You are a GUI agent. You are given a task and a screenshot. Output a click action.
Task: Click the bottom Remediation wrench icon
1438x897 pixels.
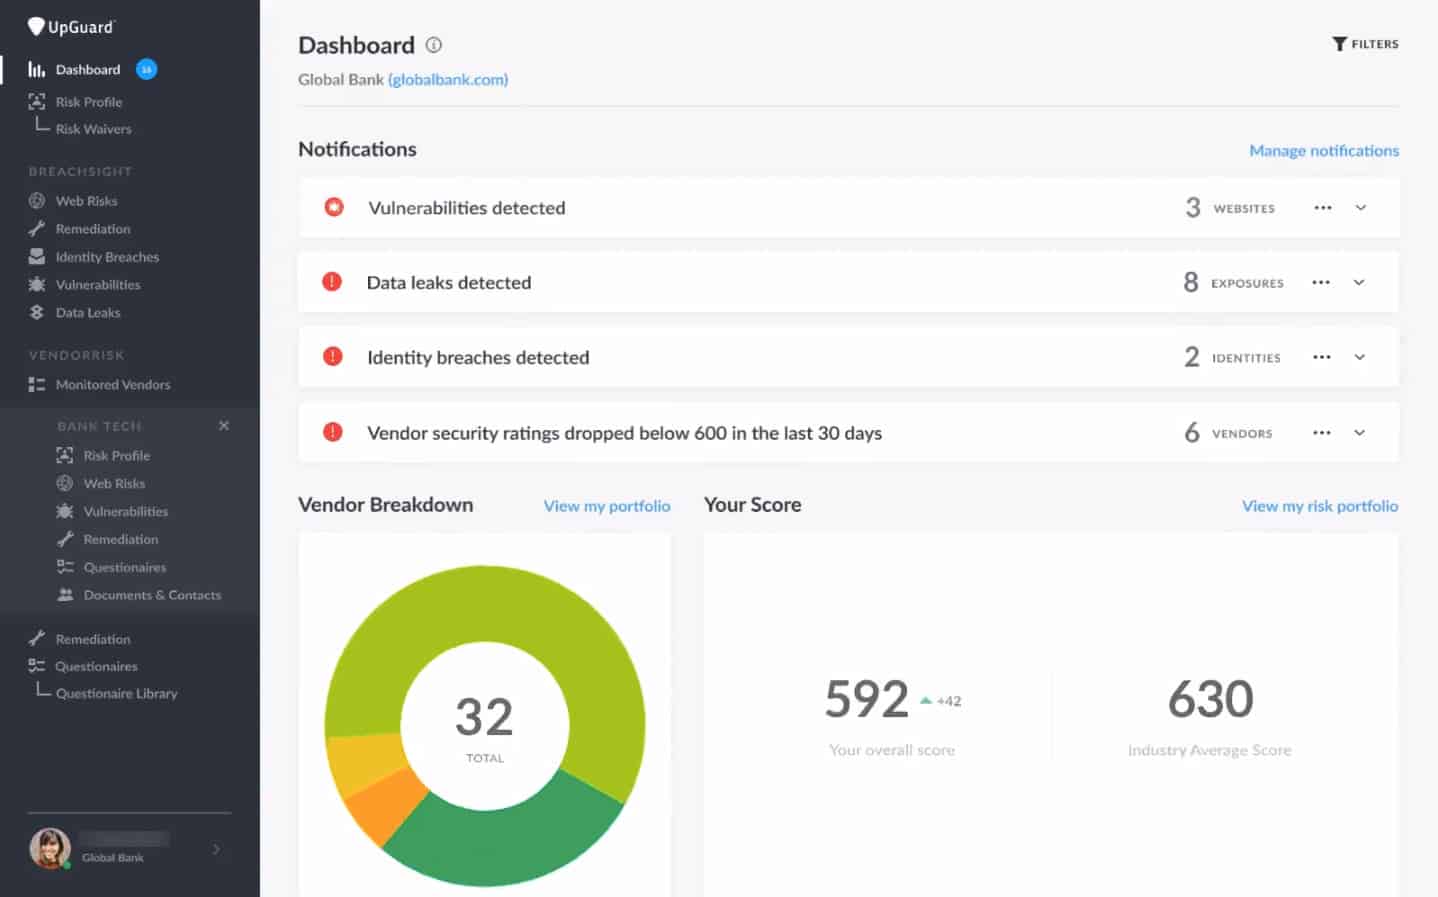tap(37, 638)
